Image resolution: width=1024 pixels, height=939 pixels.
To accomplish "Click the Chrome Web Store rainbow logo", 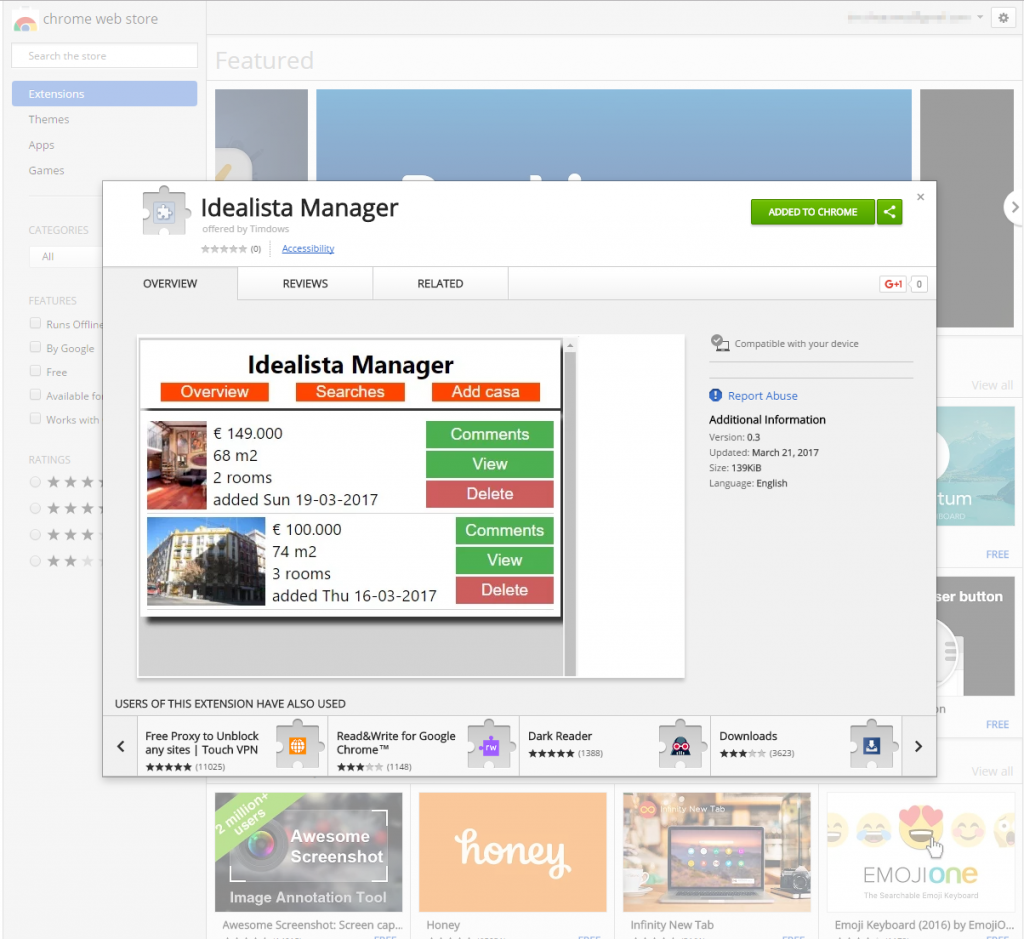I will [x=25, y=21].
